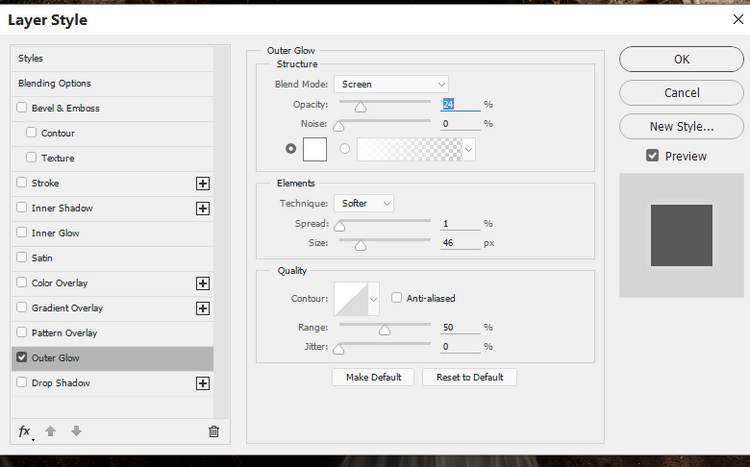This screenshot has width=750, height=467.
Task: Add another Stroke effect with plus icon
Action: click(203, 183)
